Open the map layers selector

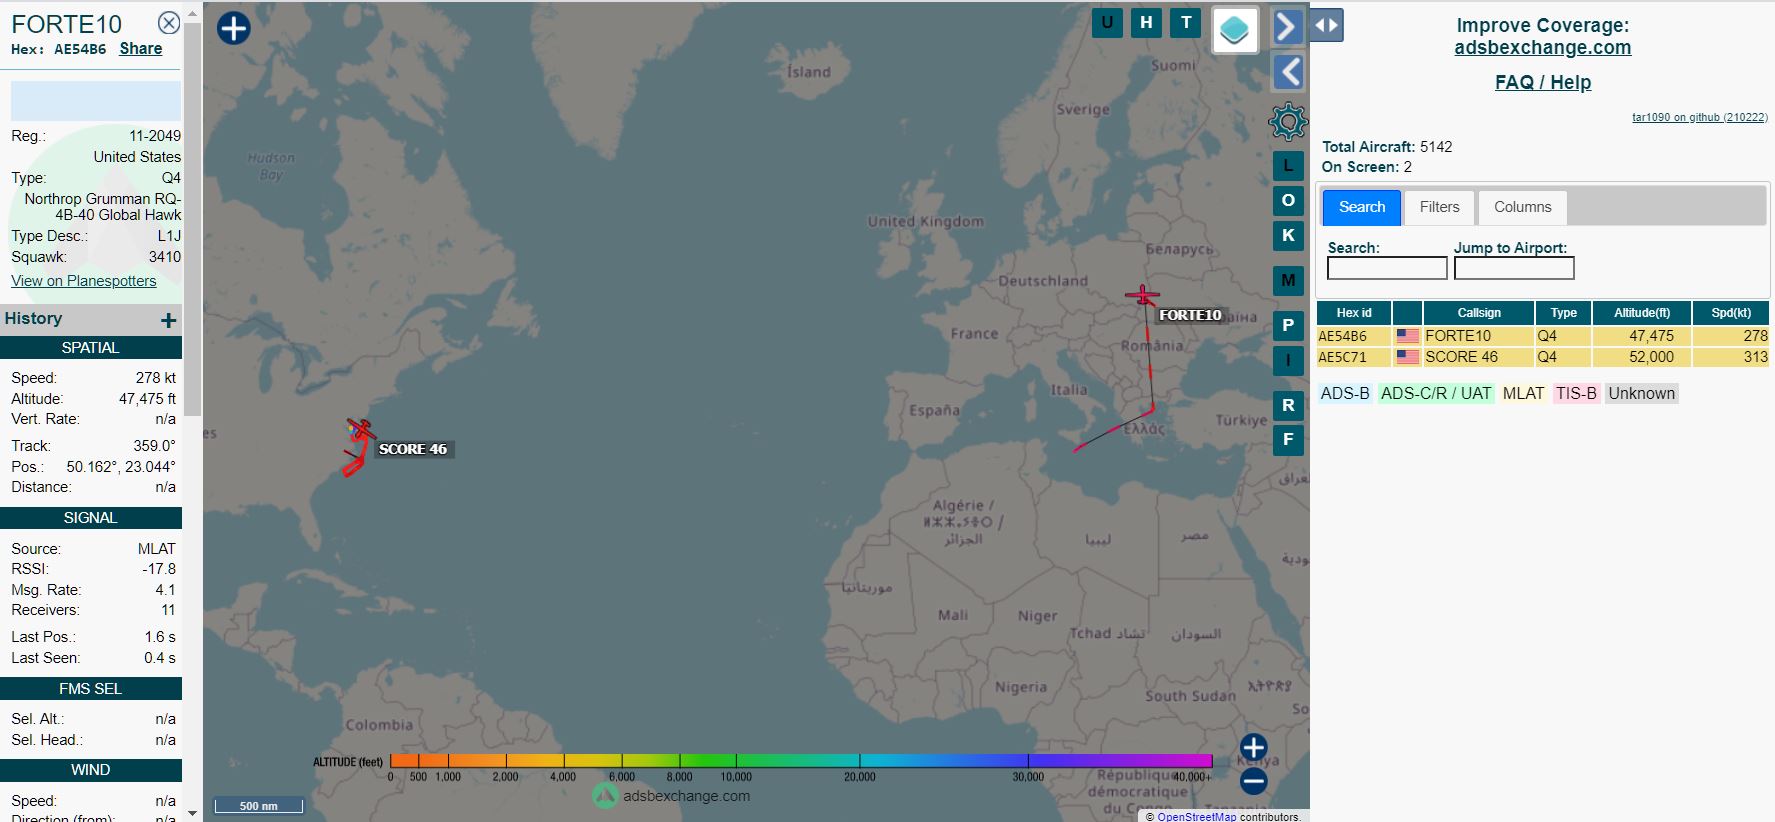pos(1235,30)
